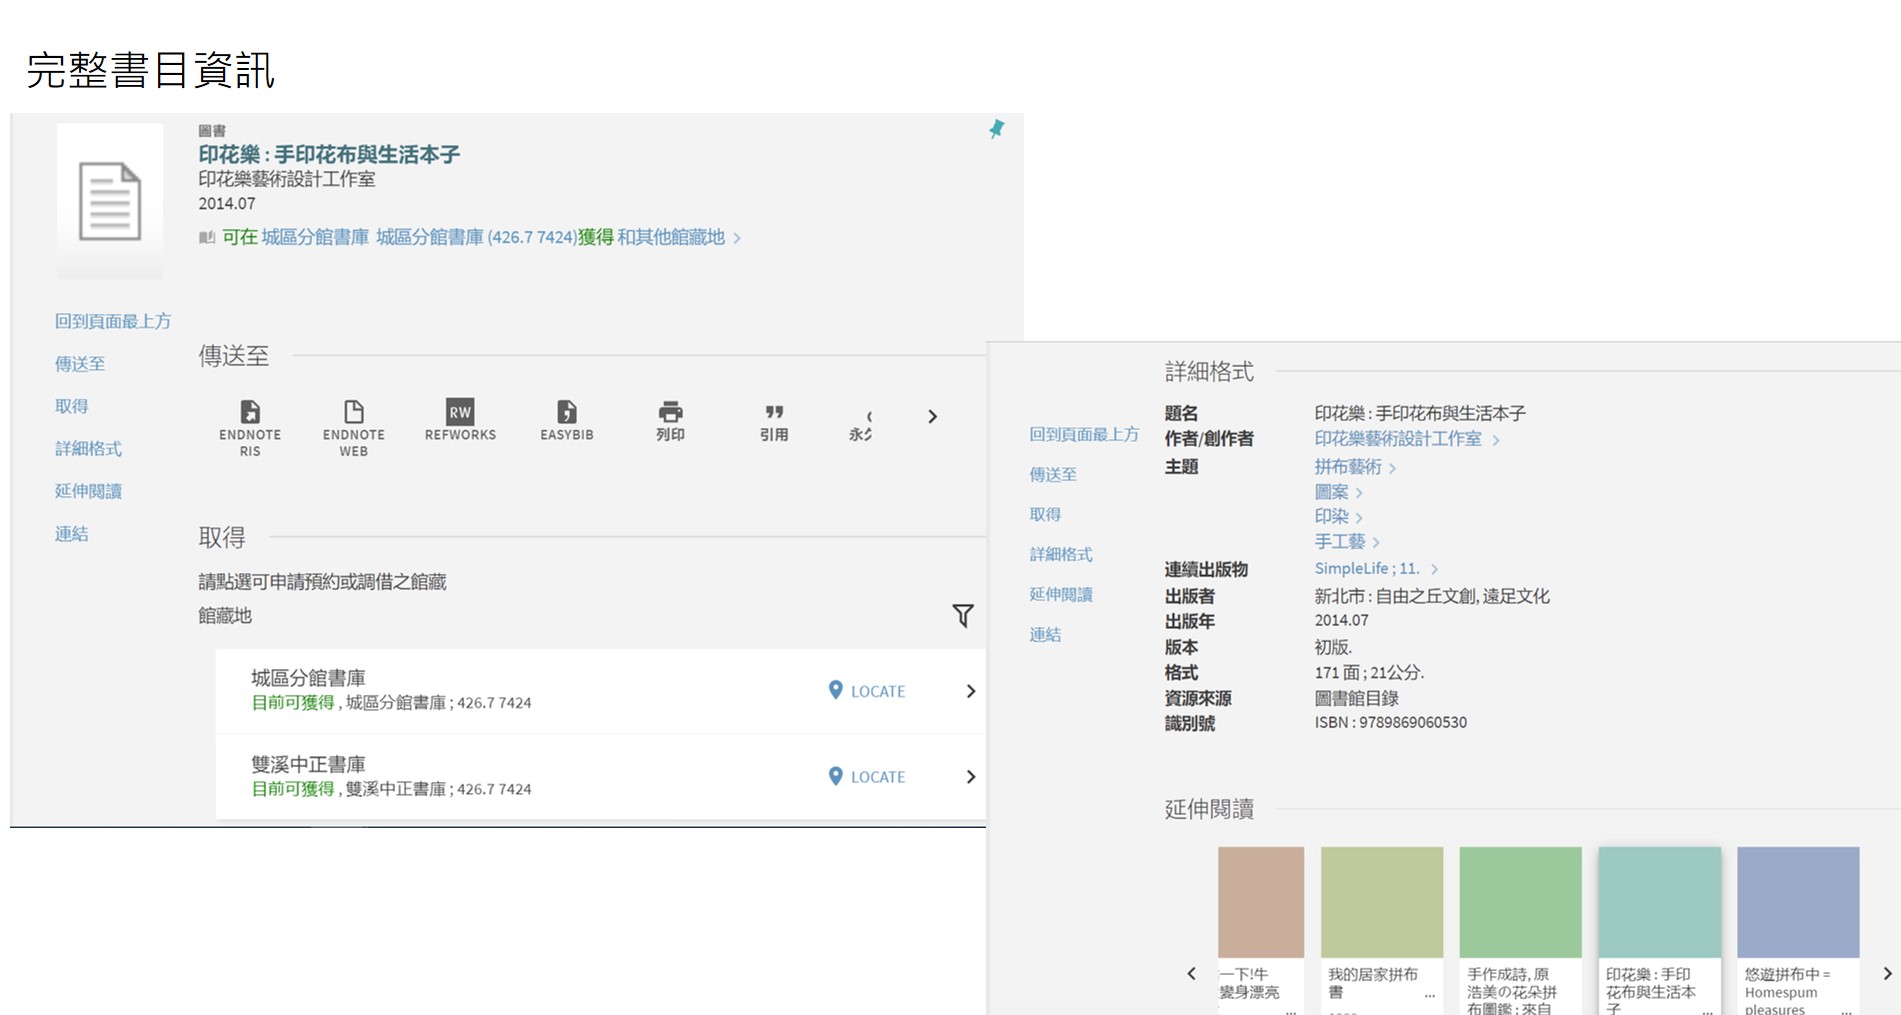The height and width of the screenshot is (1015, 1901).
Task: Choose the EasyBib export icon
Action: 566,413
